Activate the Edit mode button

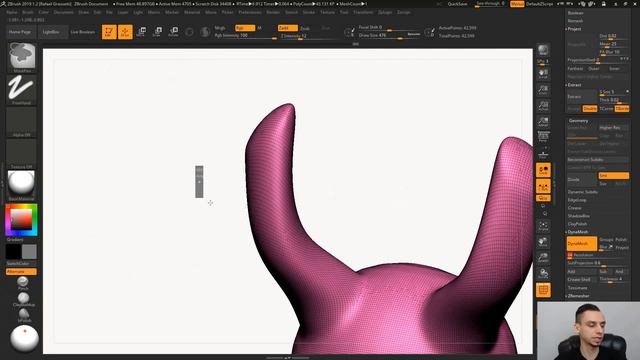tap(109, 32)
